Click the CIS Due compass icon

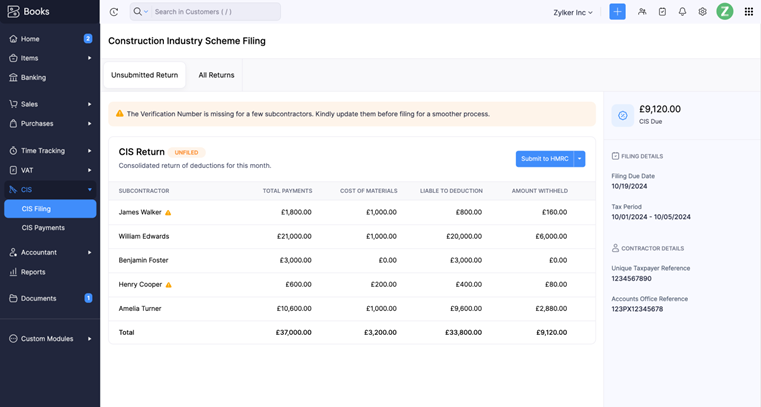point(623,115)
